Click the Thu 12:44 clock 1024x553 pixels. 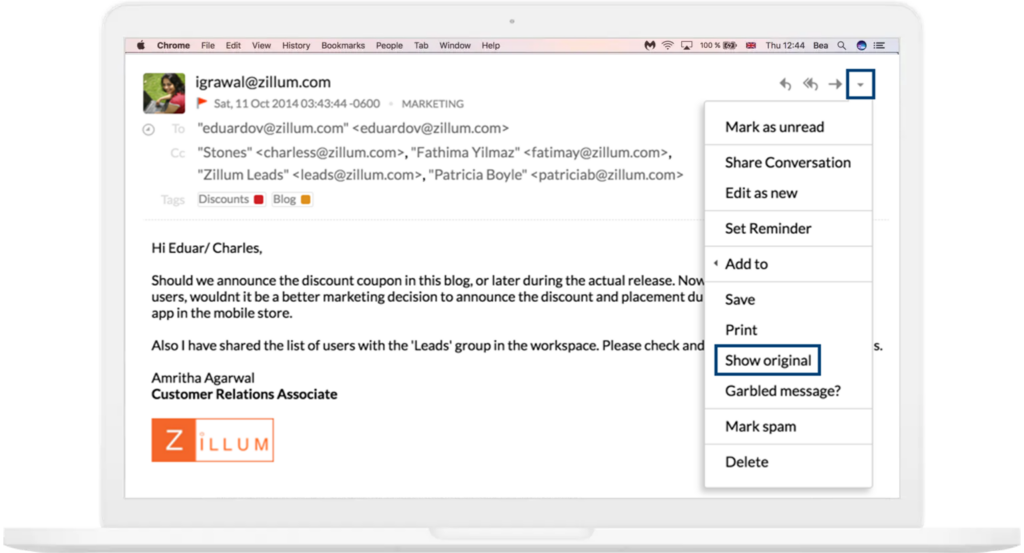(785, 45)
